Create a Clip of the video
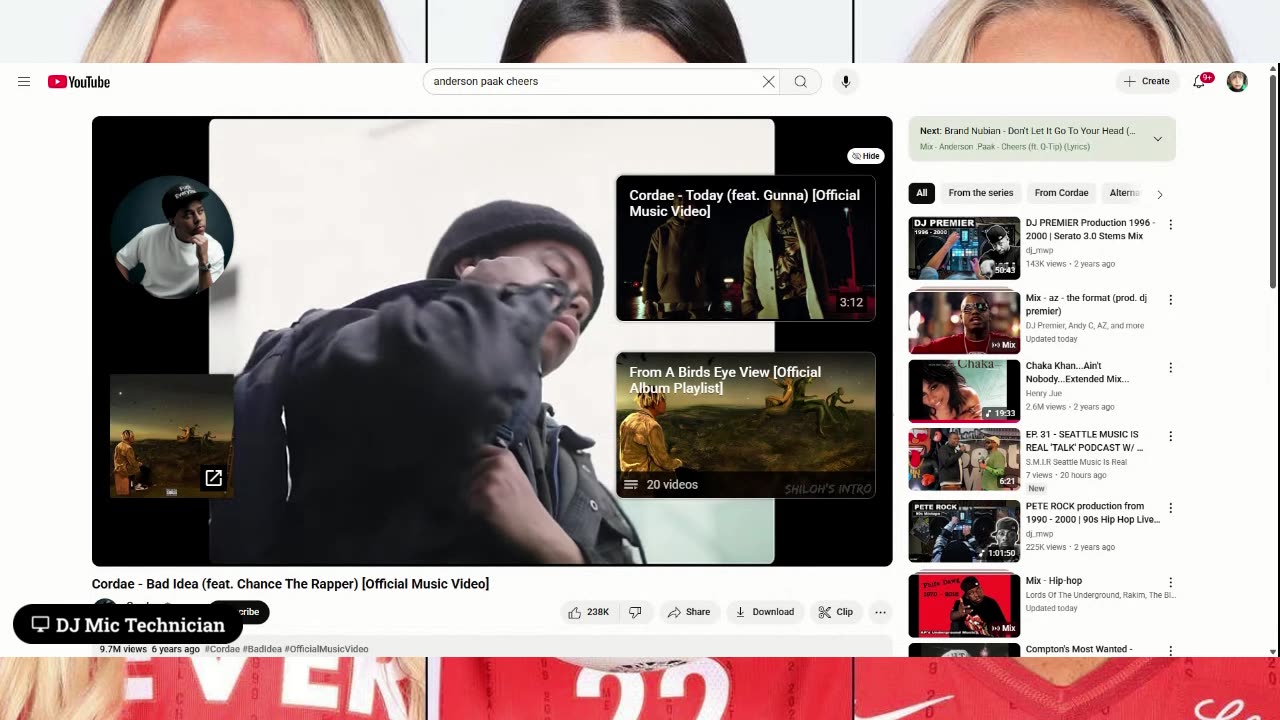 [x=835, y=612]
